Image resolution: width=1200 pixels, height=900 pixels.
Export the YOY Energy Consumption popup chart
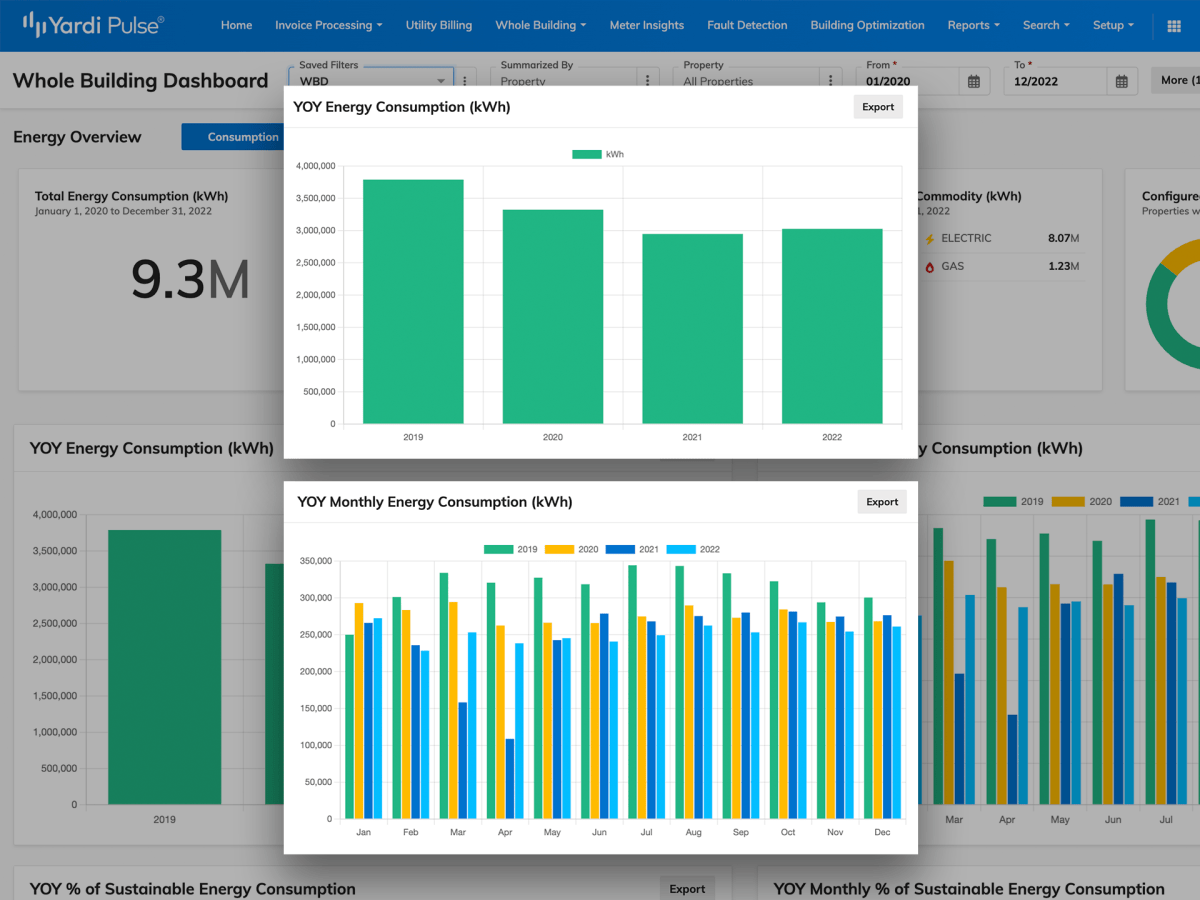[878, 107]
